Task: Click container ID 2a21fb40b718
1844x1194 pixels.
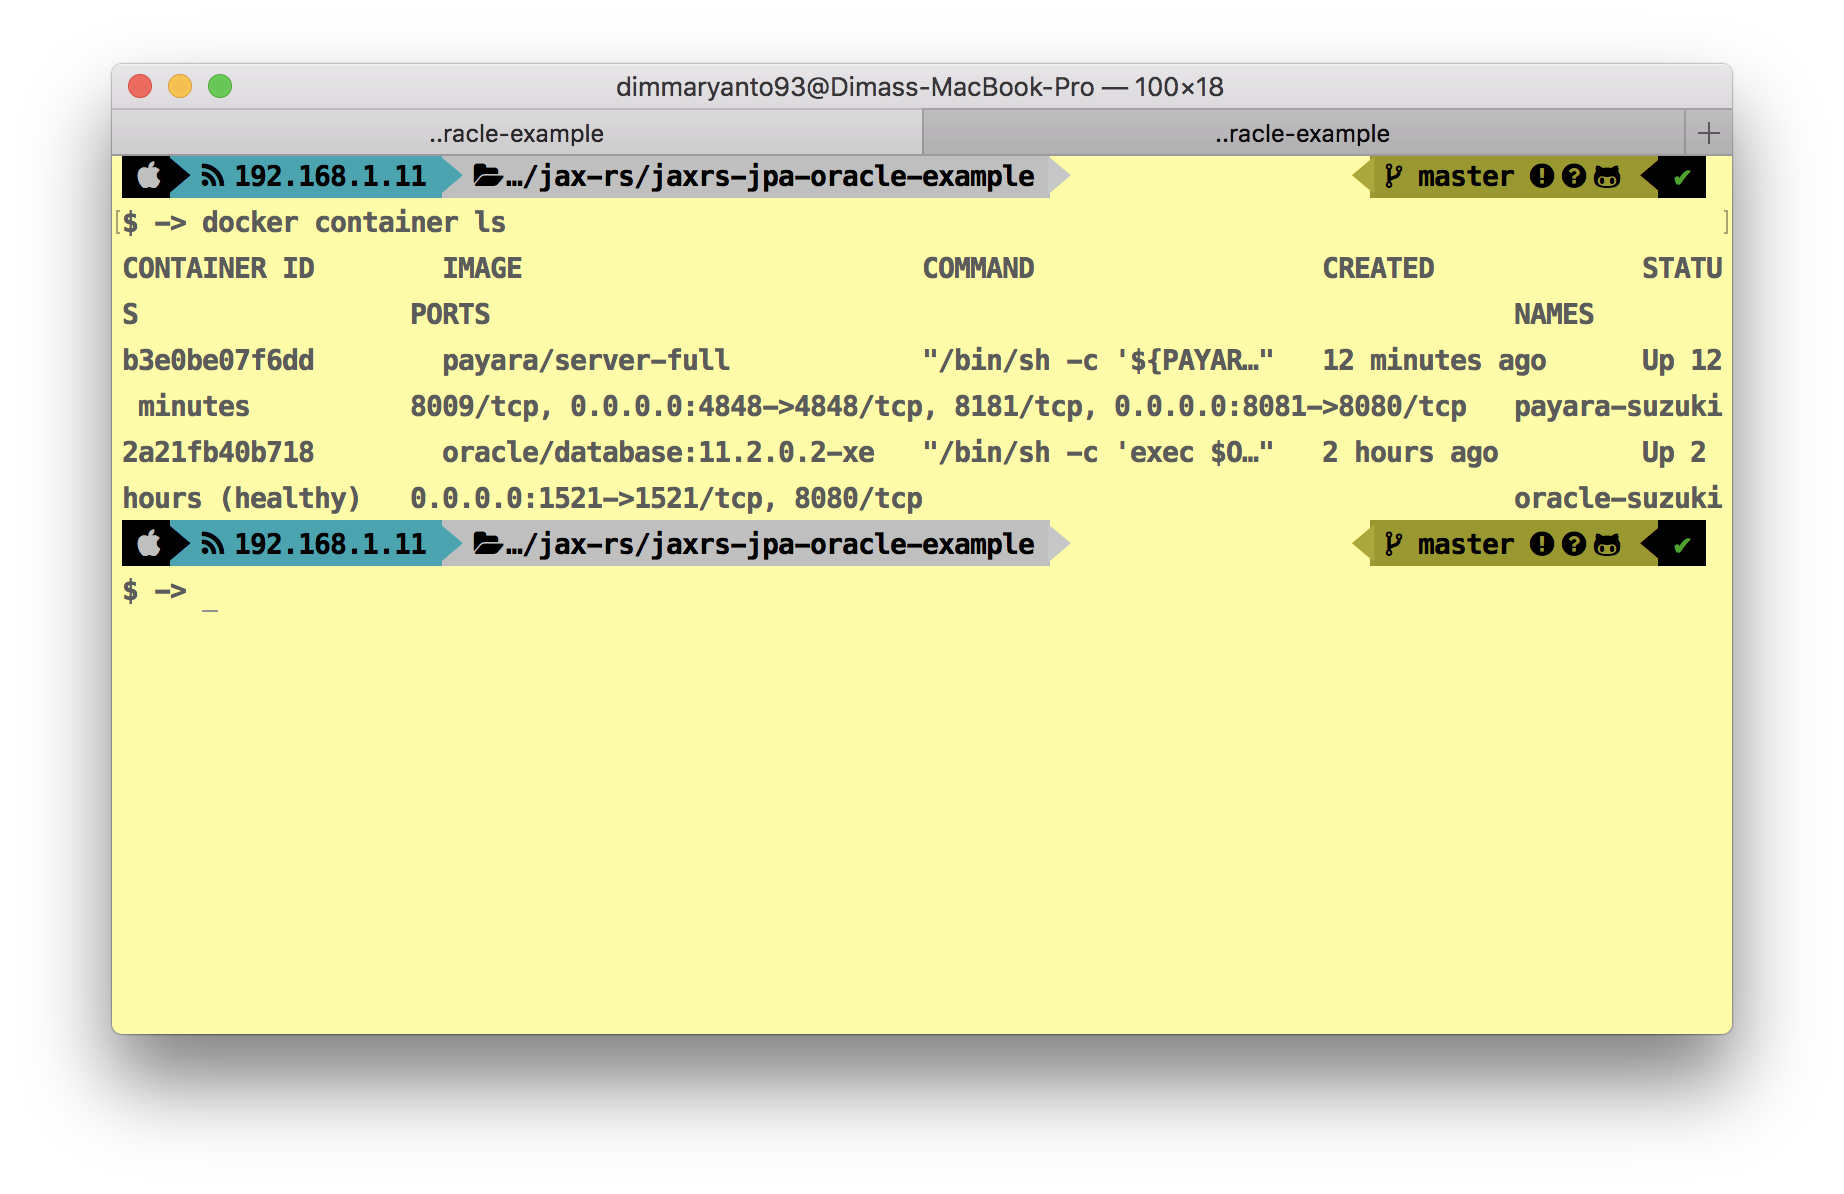Action: tap(218, 453)
